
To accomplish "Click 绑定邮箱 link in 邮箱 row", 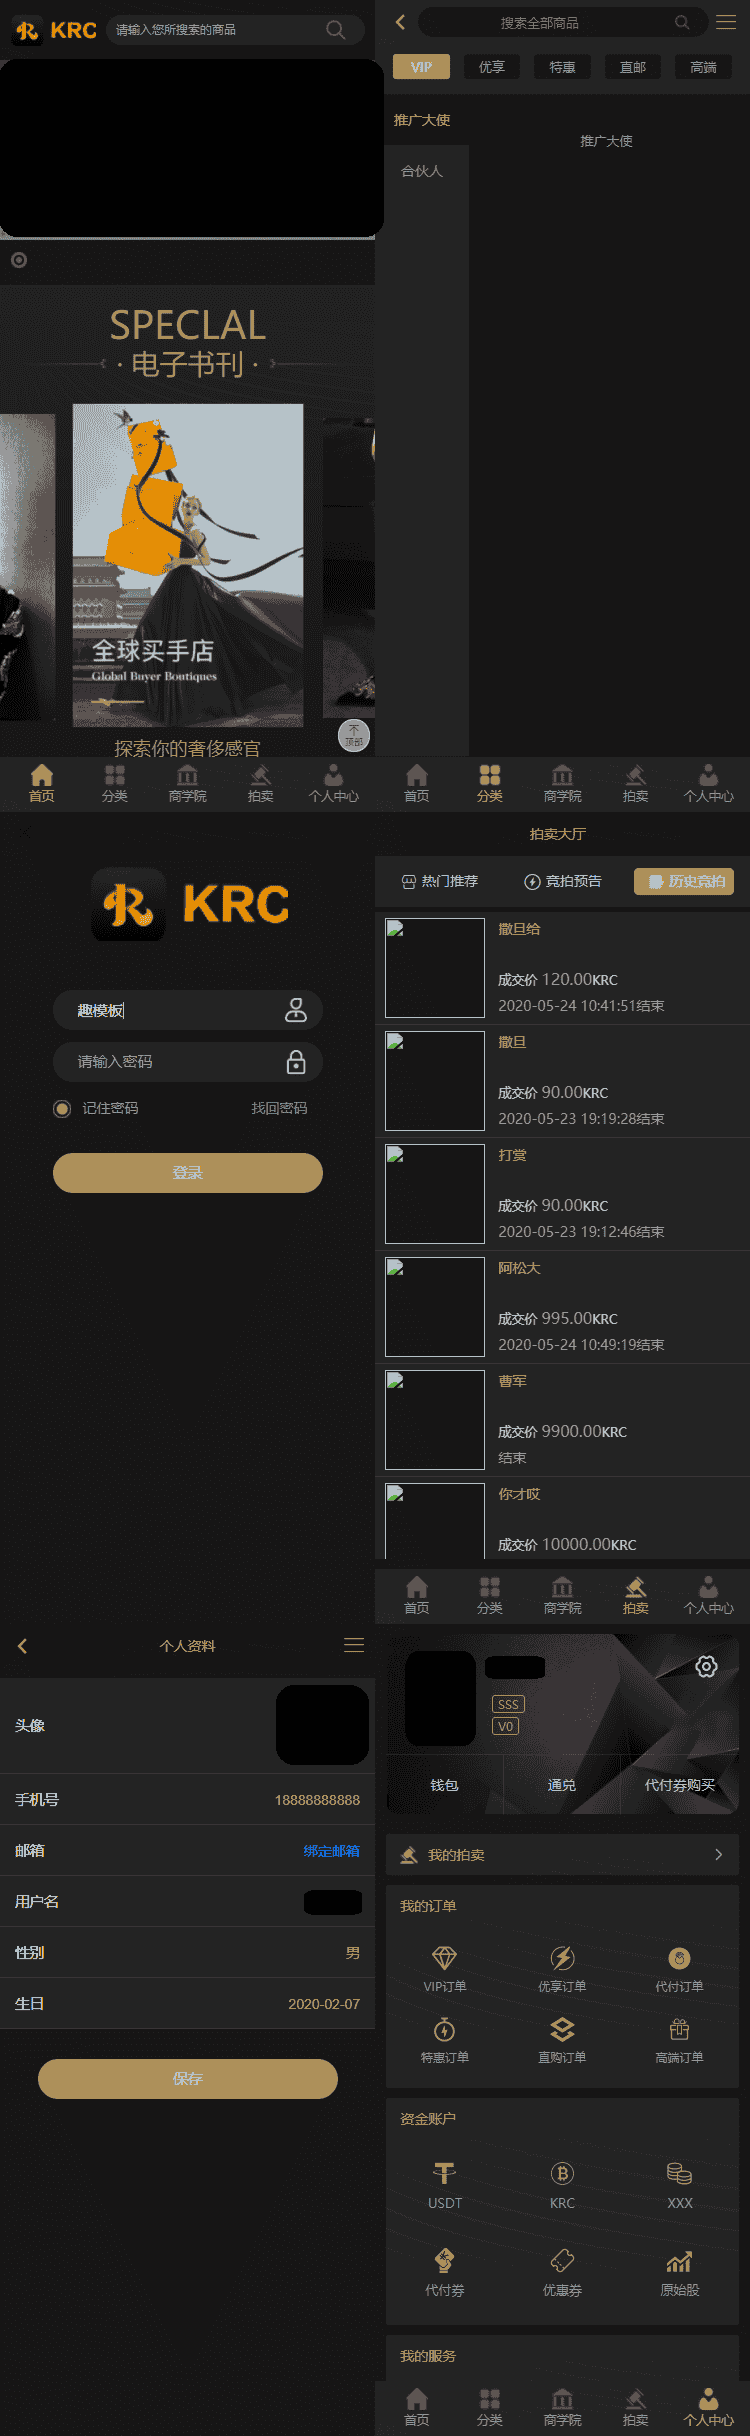I will pyautogui.click(x=332, y=1851).
